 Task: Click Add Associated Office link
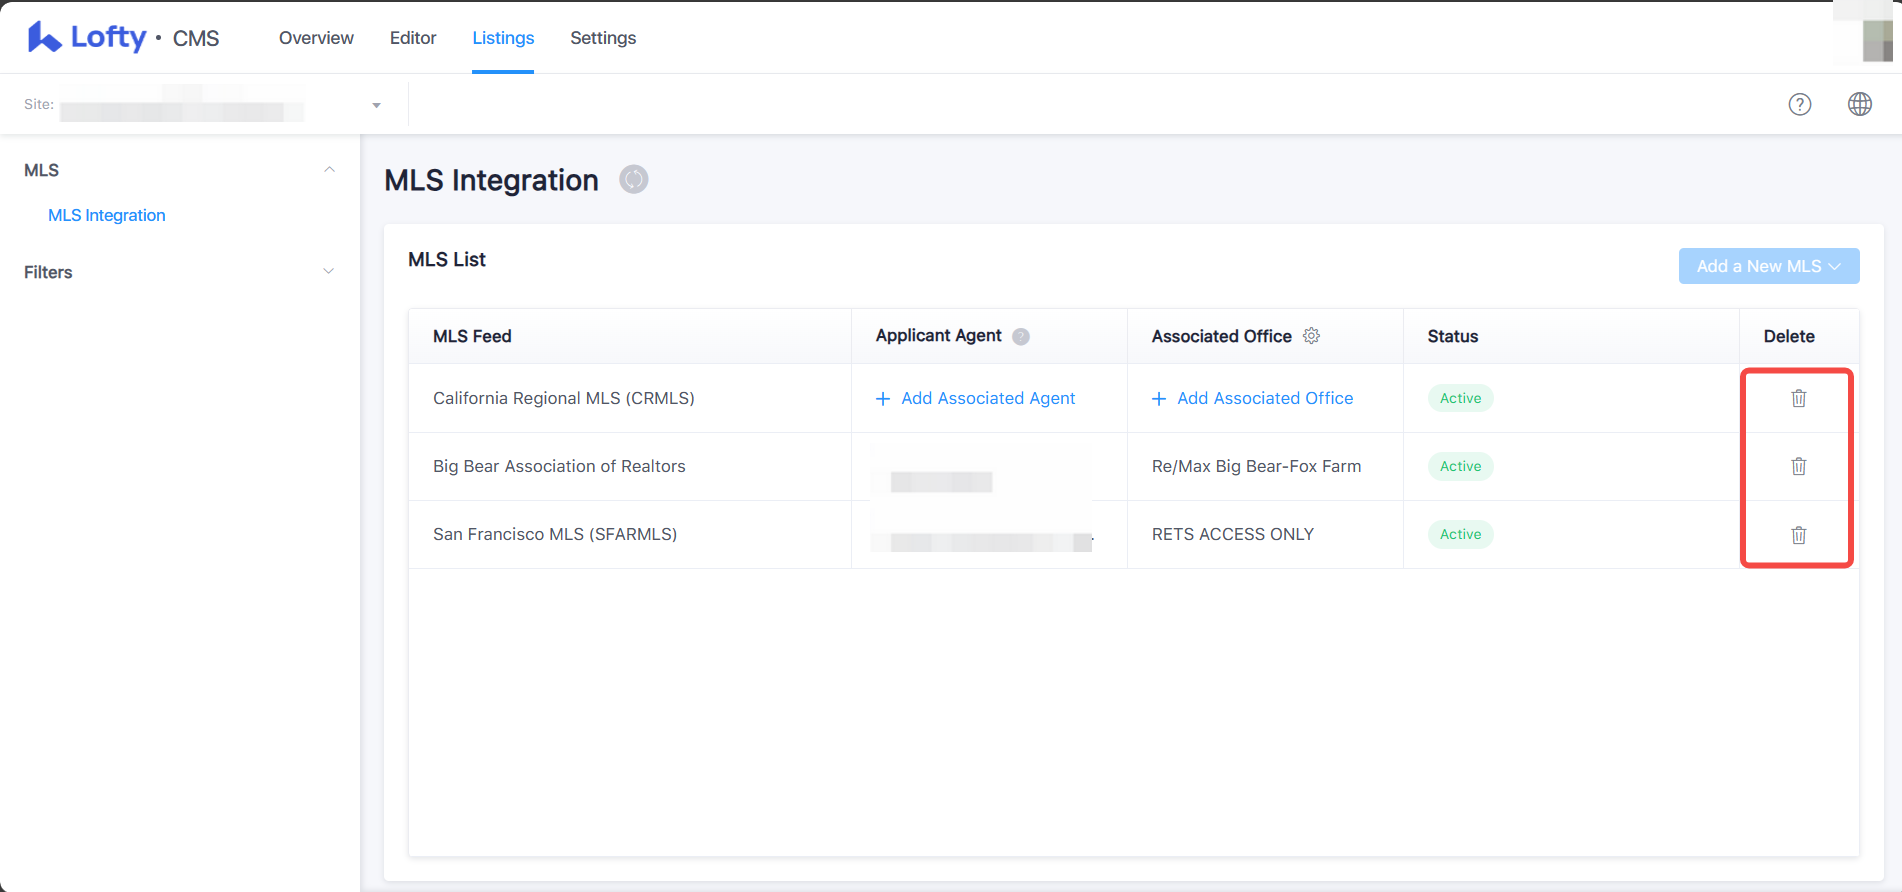coord(1252,398)
